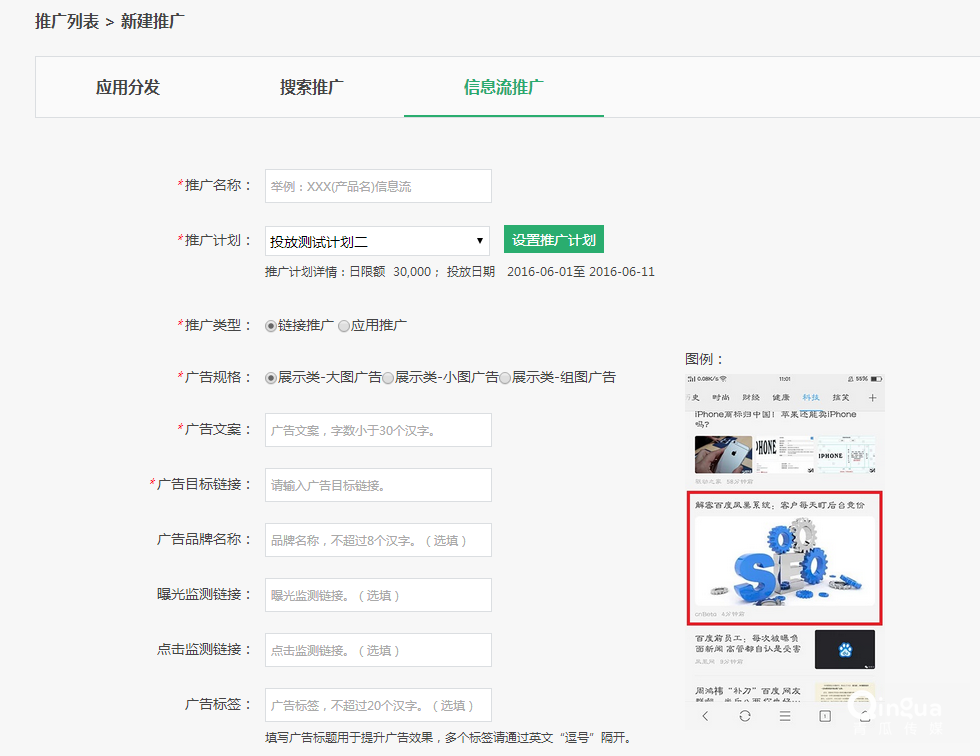Click the green 设置推广计划 button

(553, 239)
